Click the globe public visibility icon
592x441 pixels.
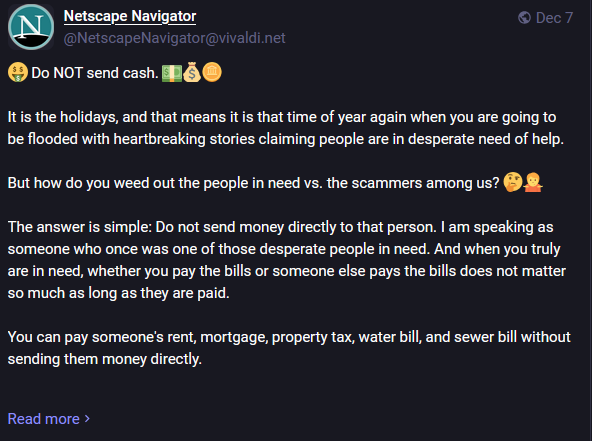[x=524, y=17]
